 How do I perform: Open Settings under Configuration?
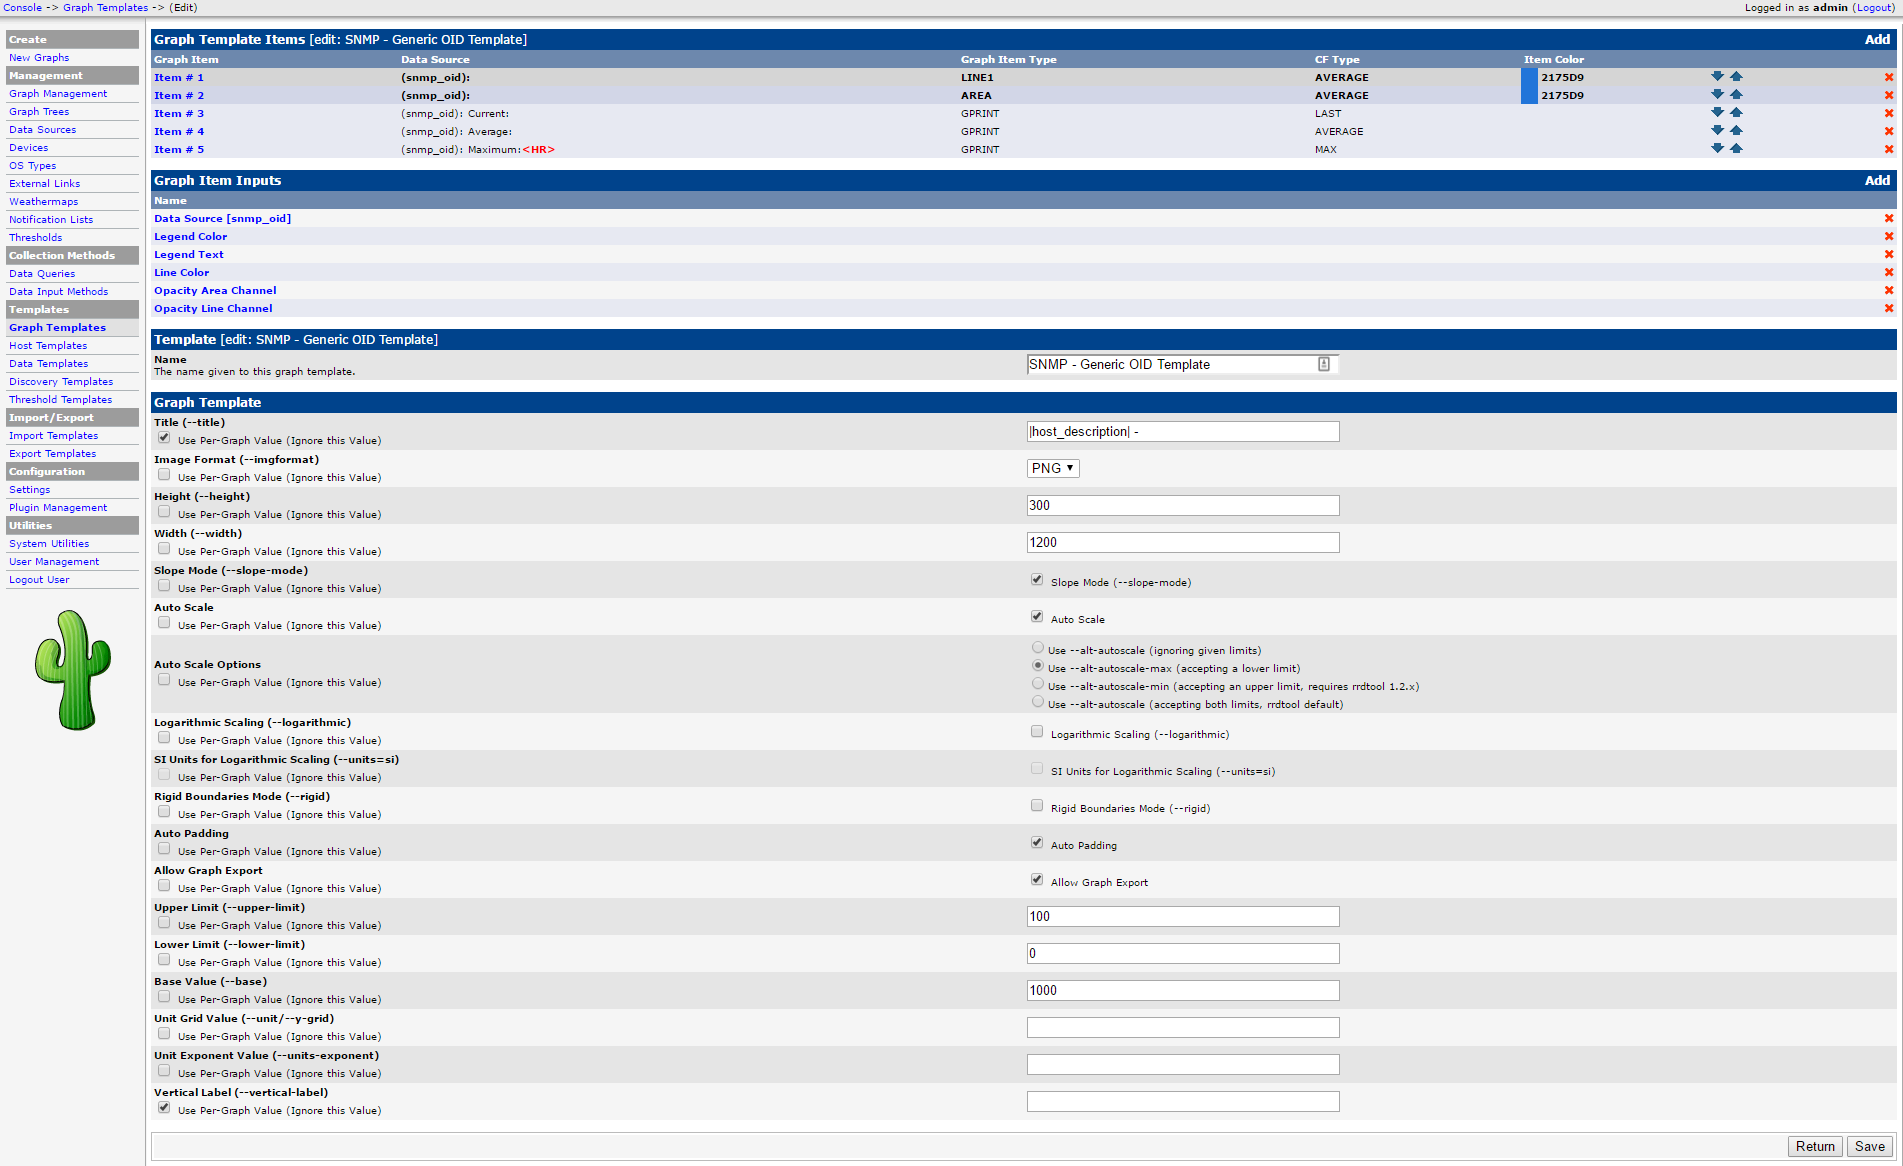pos(29,490)
